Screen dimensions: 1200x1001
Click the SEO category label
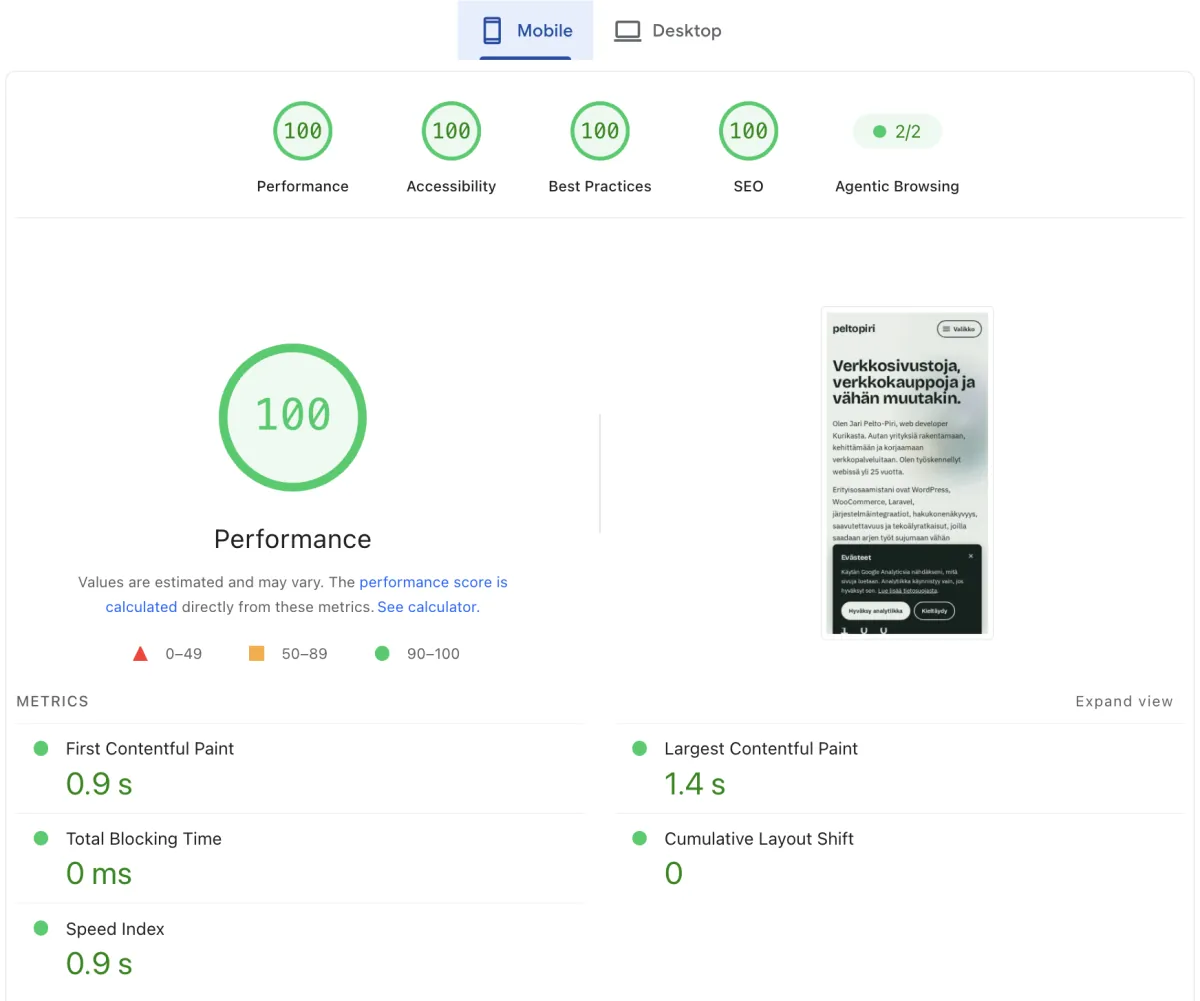748,186
